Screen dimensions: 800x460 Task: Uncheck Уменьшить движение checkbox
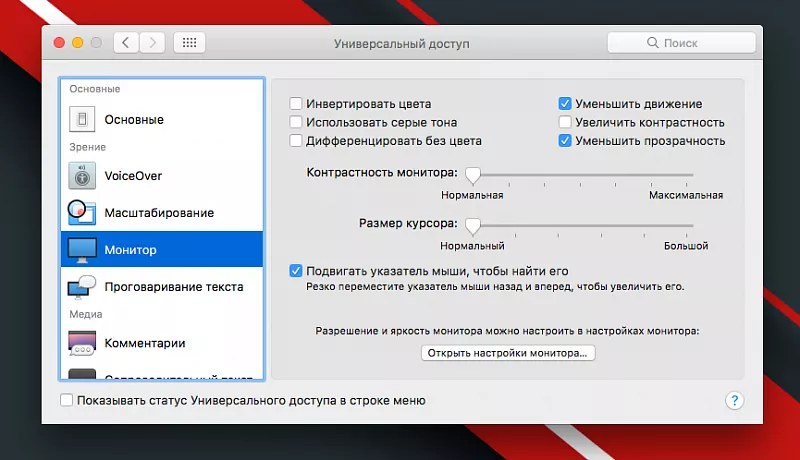pos(565,104)
